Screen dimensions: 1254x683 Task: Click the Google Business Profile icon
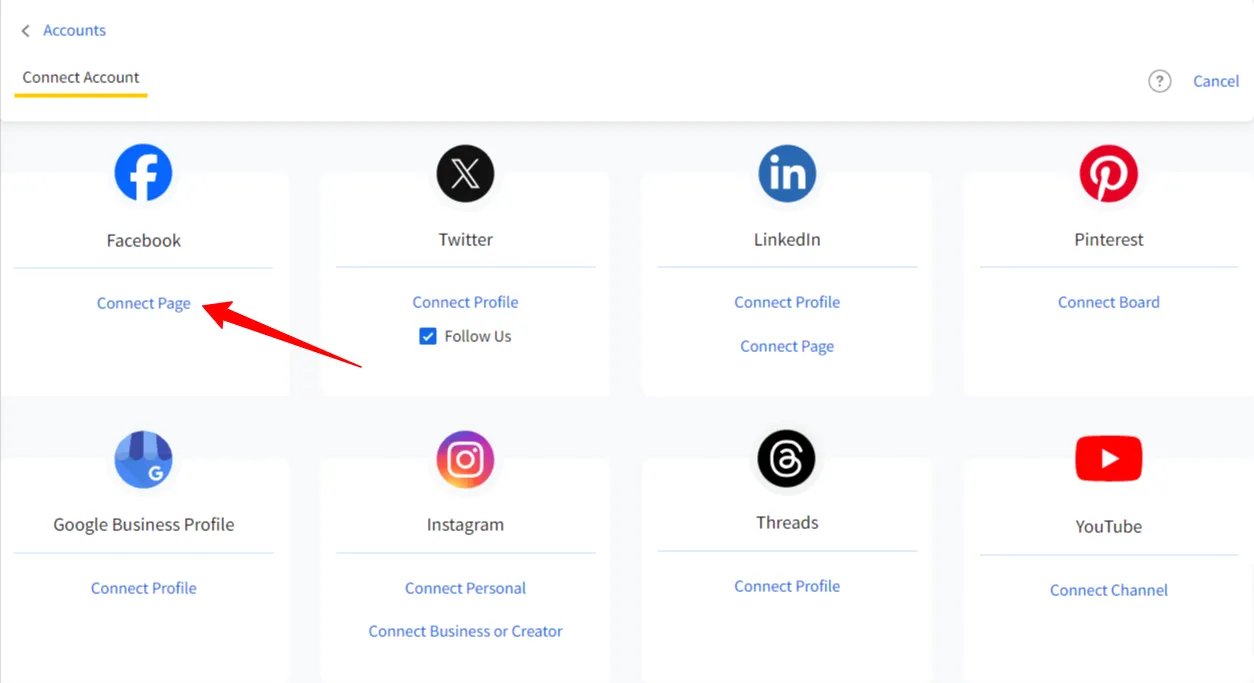(143, 459)
